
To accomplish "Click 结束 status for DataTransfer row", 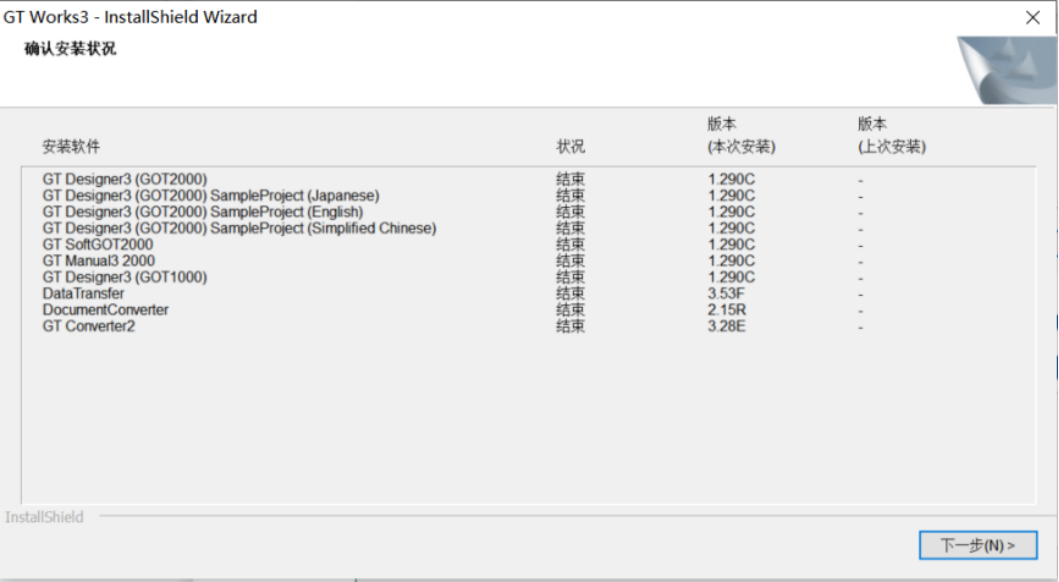I will 571,294.
